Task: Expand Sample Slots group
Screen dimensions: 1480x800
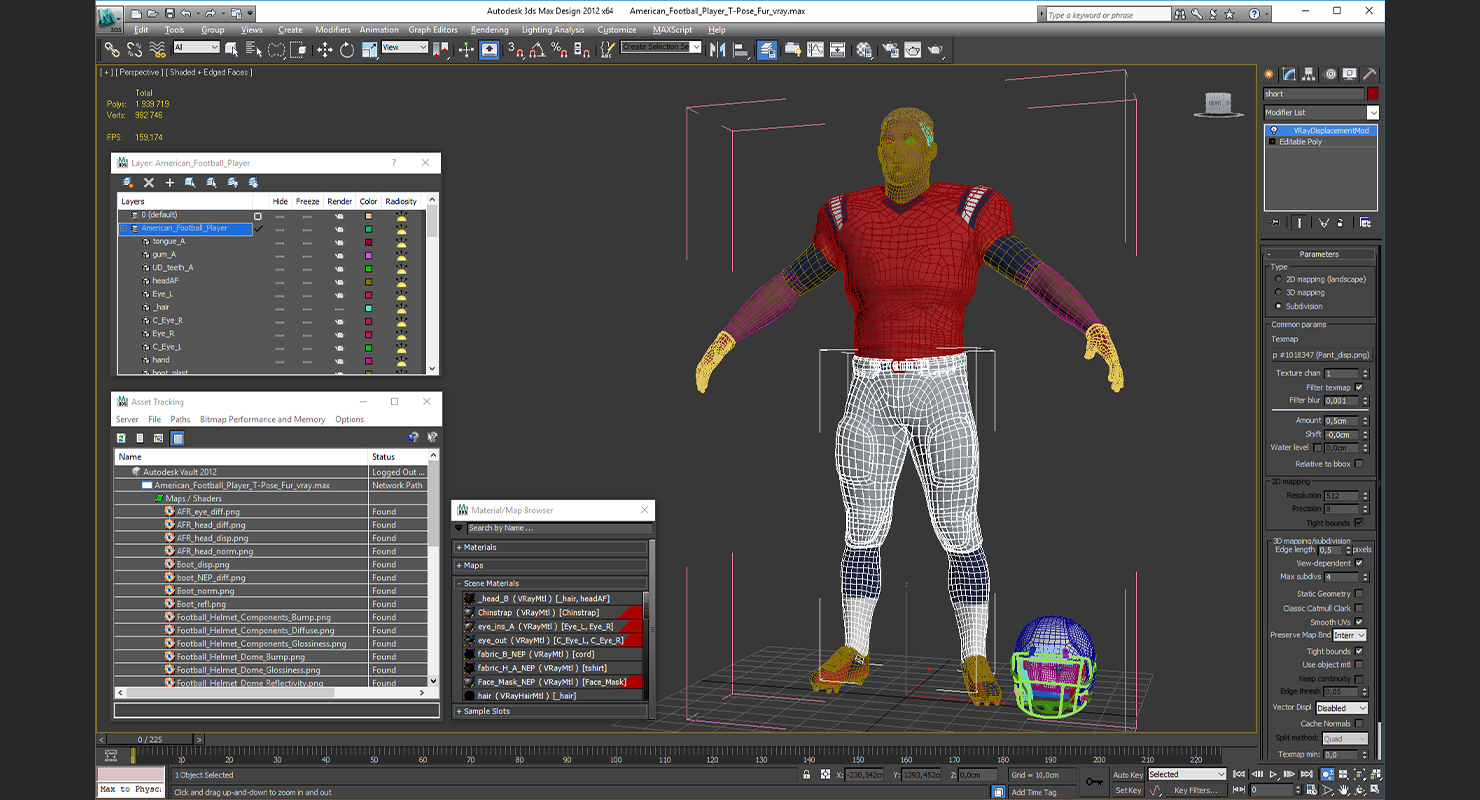Action: (550, 711)
